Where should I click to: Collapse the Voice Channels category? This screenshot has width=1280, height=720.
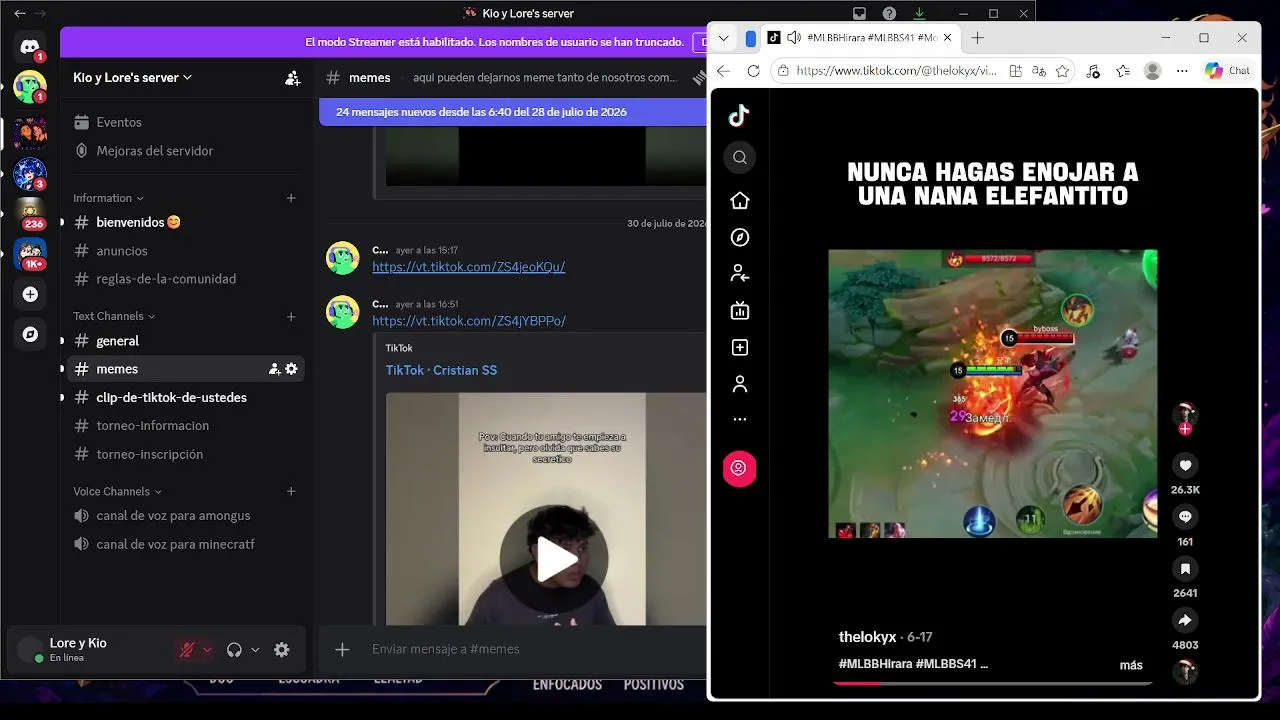click(x=117, y=492)
